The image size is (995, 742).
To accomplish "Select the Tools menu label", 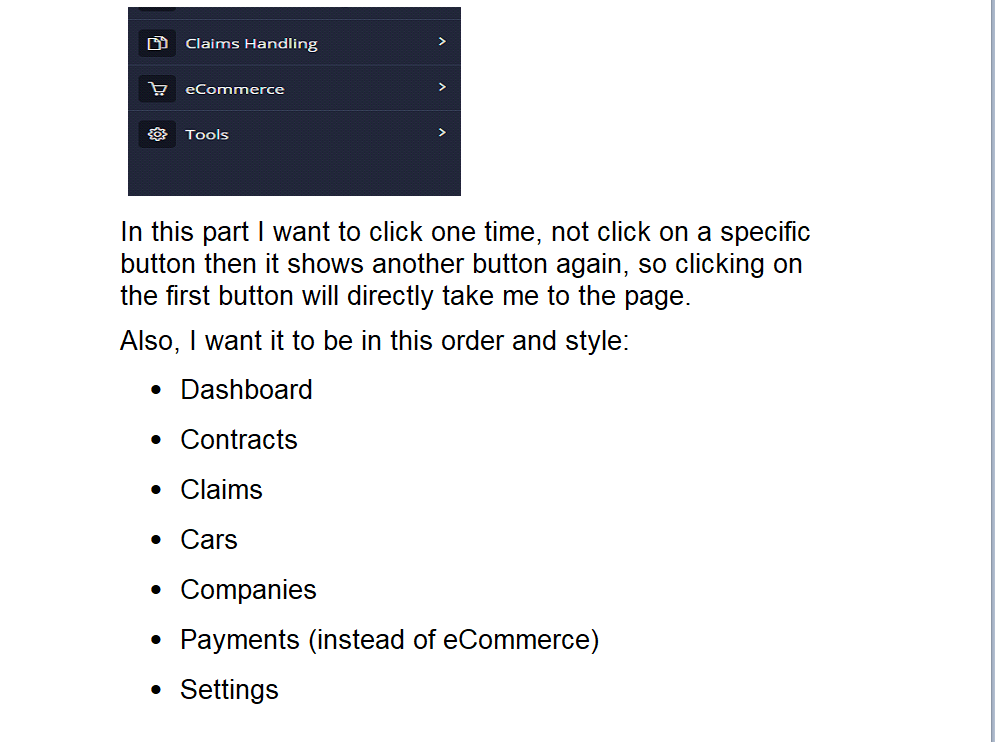I will [207, 135].
